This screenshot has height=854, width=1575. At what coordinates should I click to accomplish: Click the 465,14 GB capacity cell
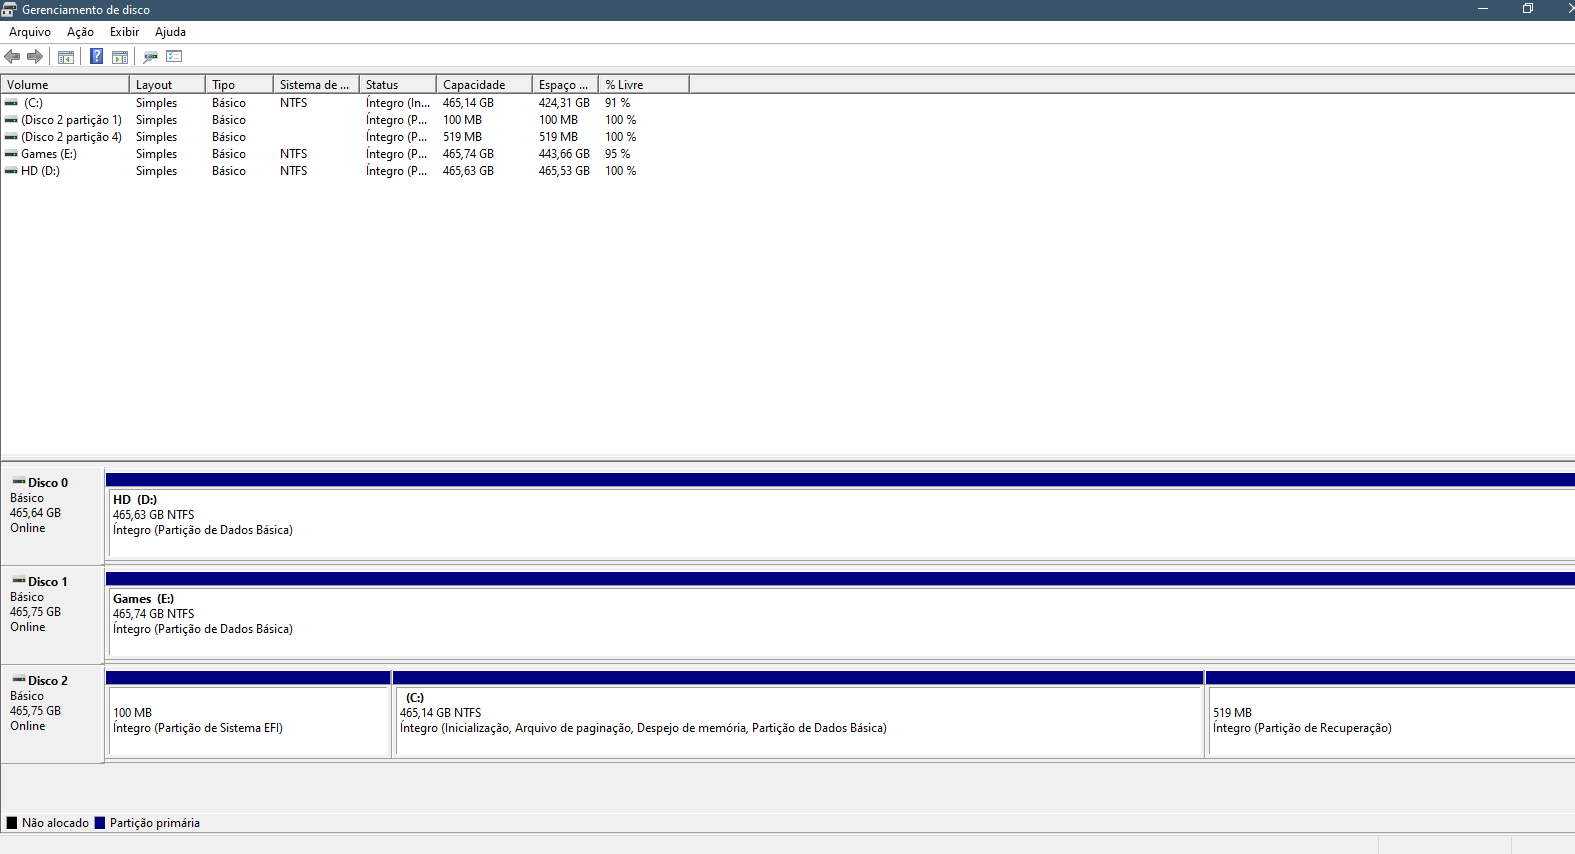click(468, 103)
